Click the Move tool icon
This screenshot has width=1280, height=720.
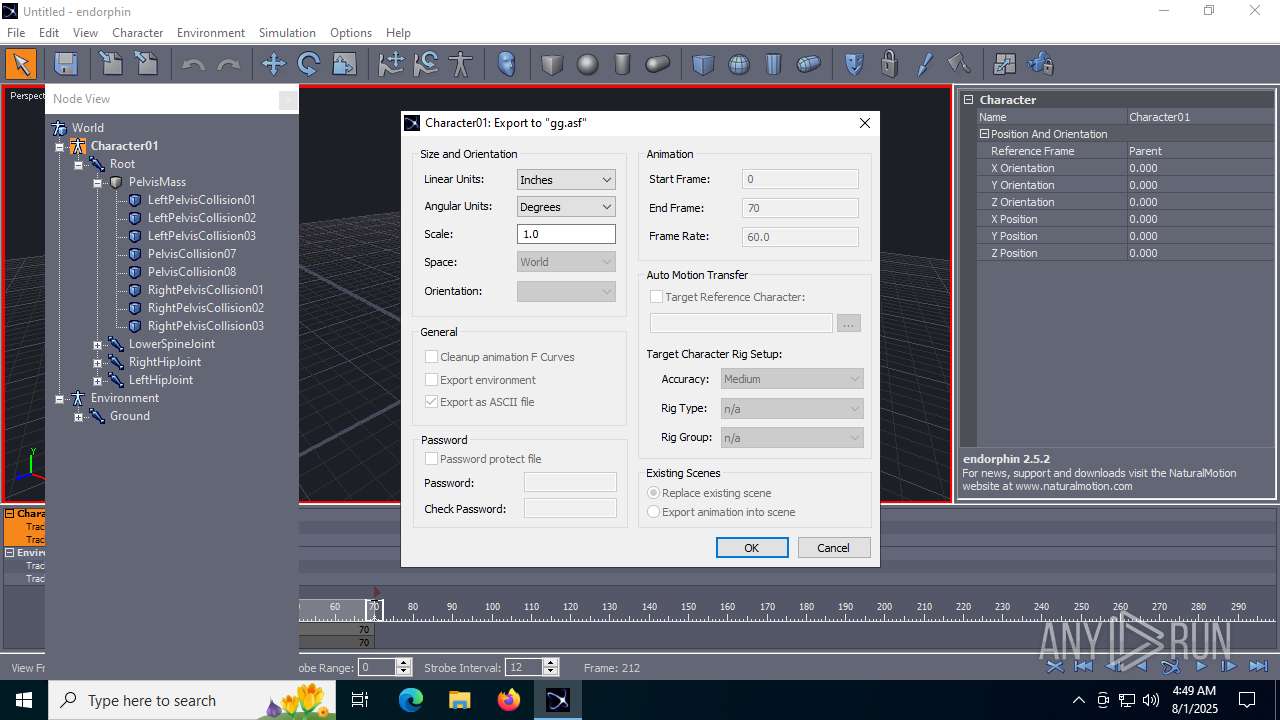[273, 65]
